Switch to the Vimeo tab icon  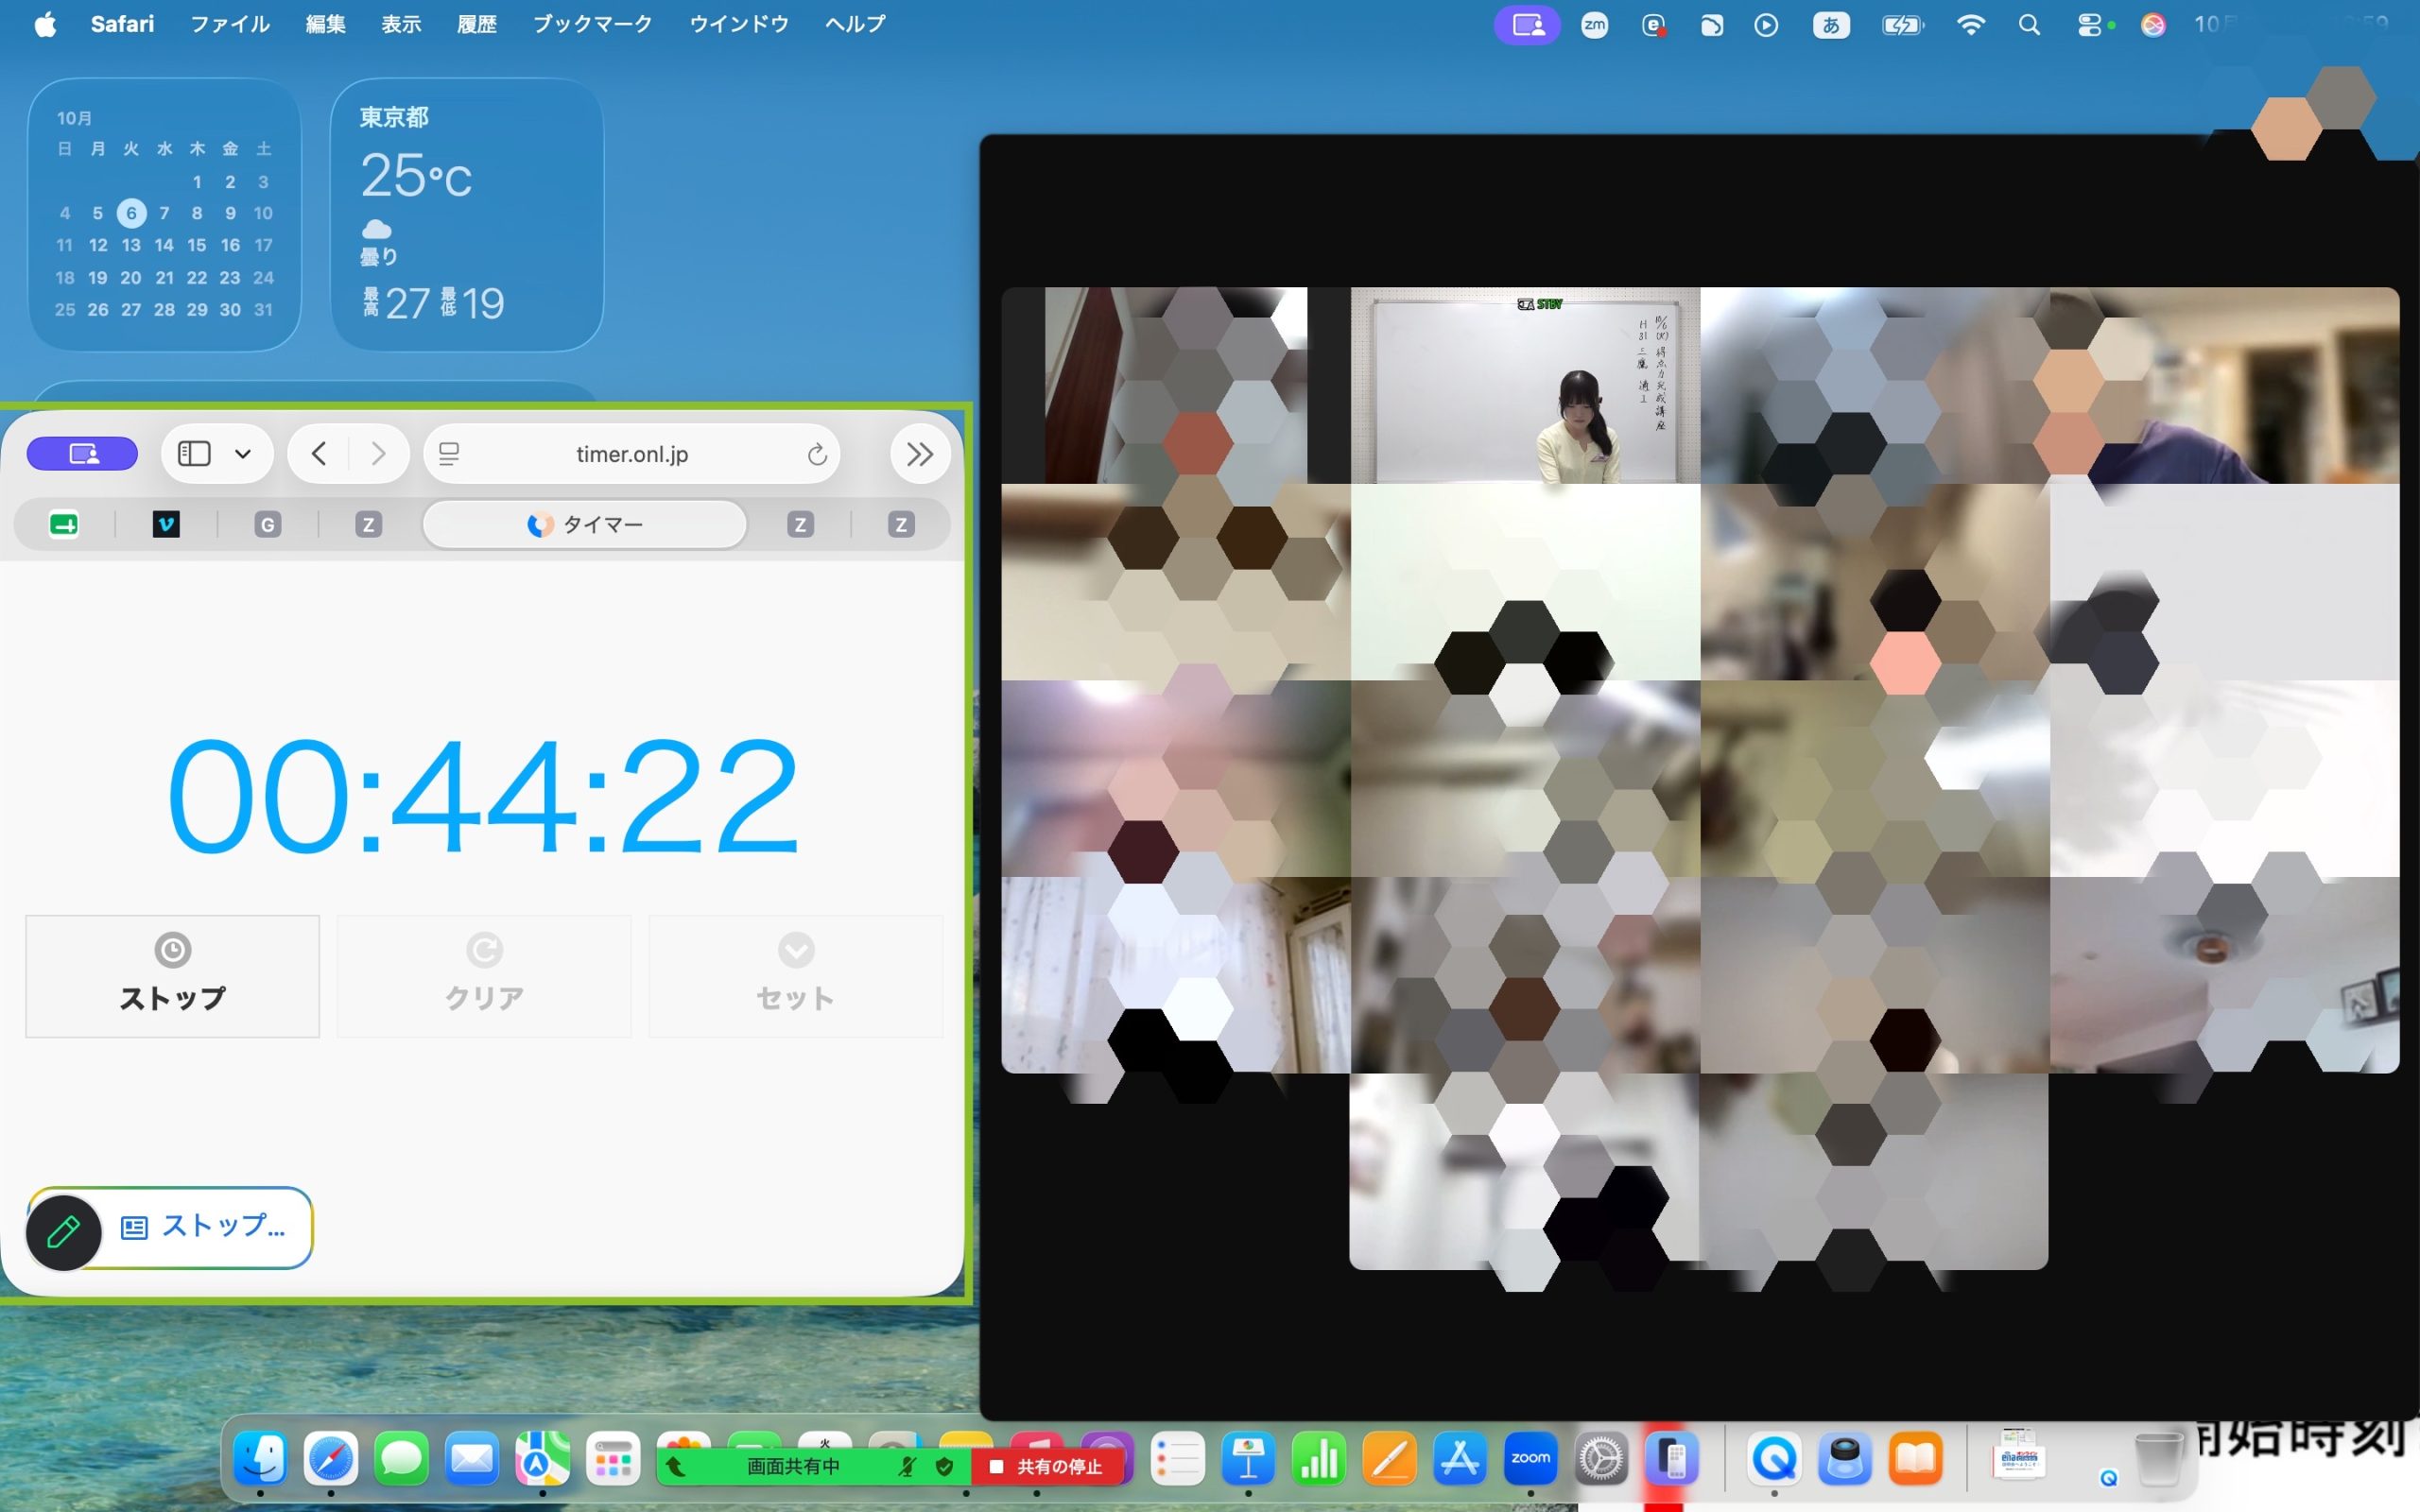click(166, 524)
